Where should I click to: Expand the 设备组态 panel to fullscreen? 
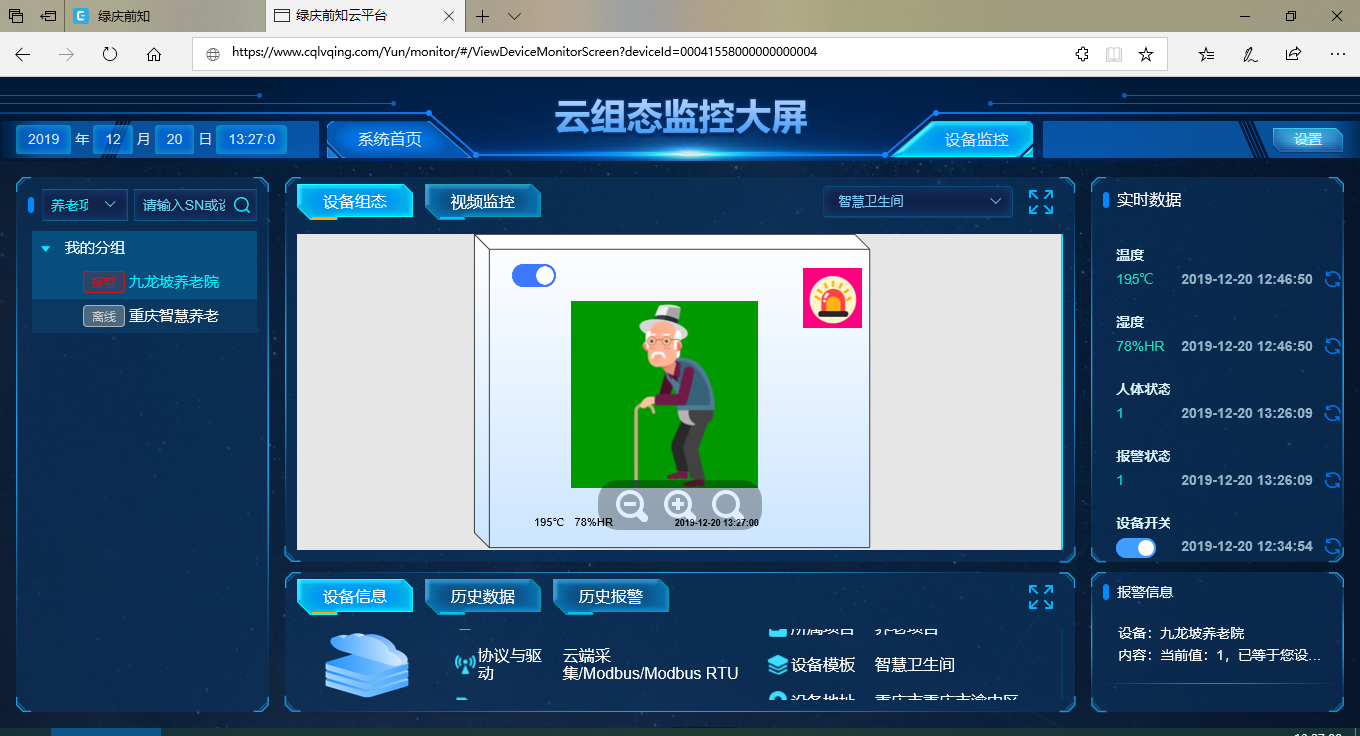point(1040,201)
